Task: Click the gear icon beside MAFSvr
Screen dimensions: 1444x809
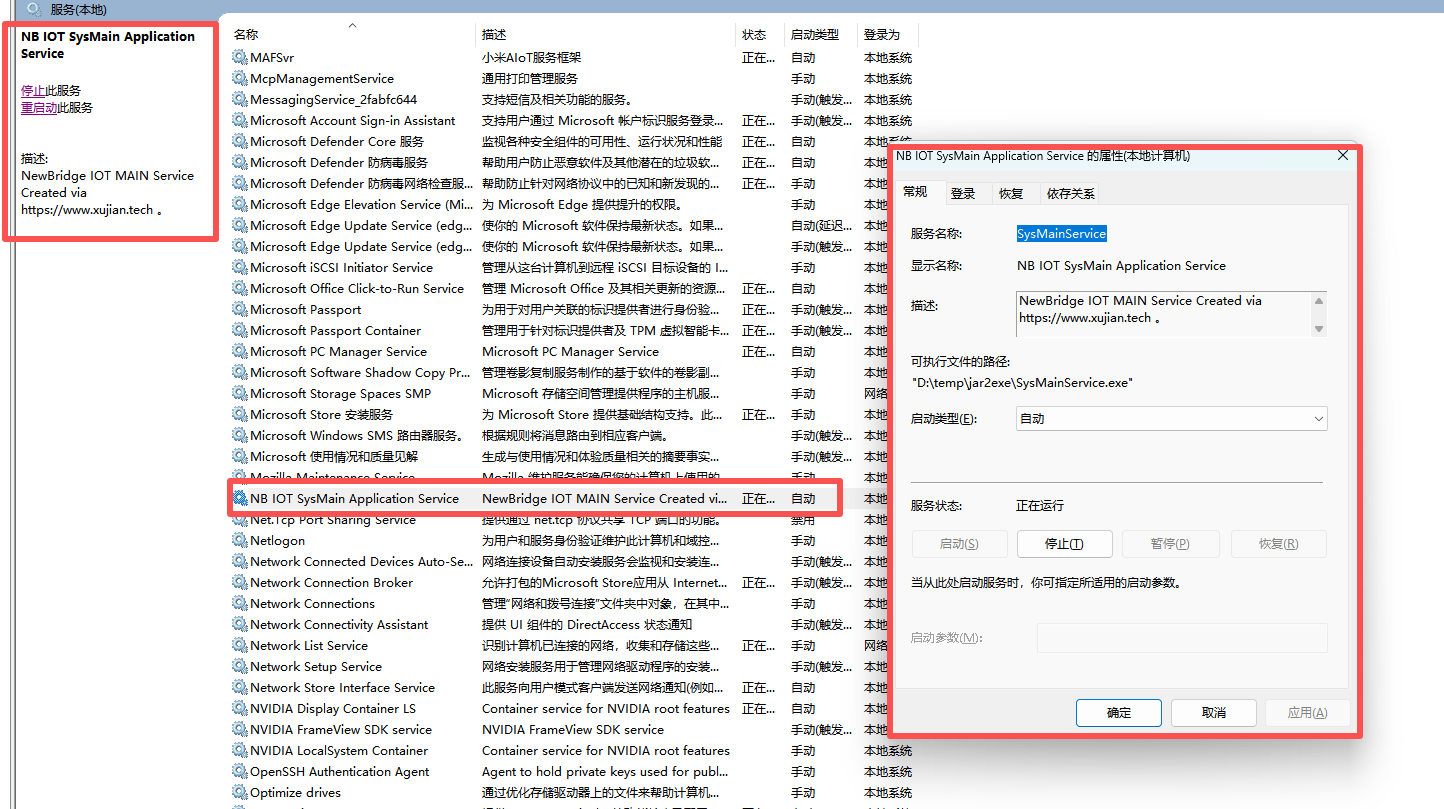Action: (x=240, y=58)
